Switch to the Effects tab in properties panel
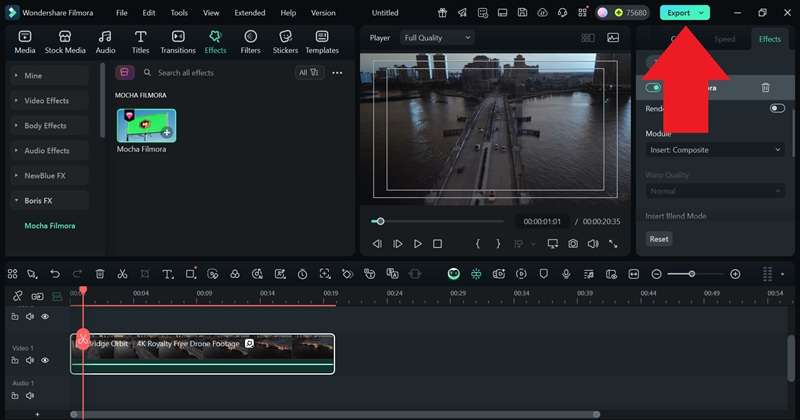The width and height of the screenshot is (800, 420). click(769, 39)
